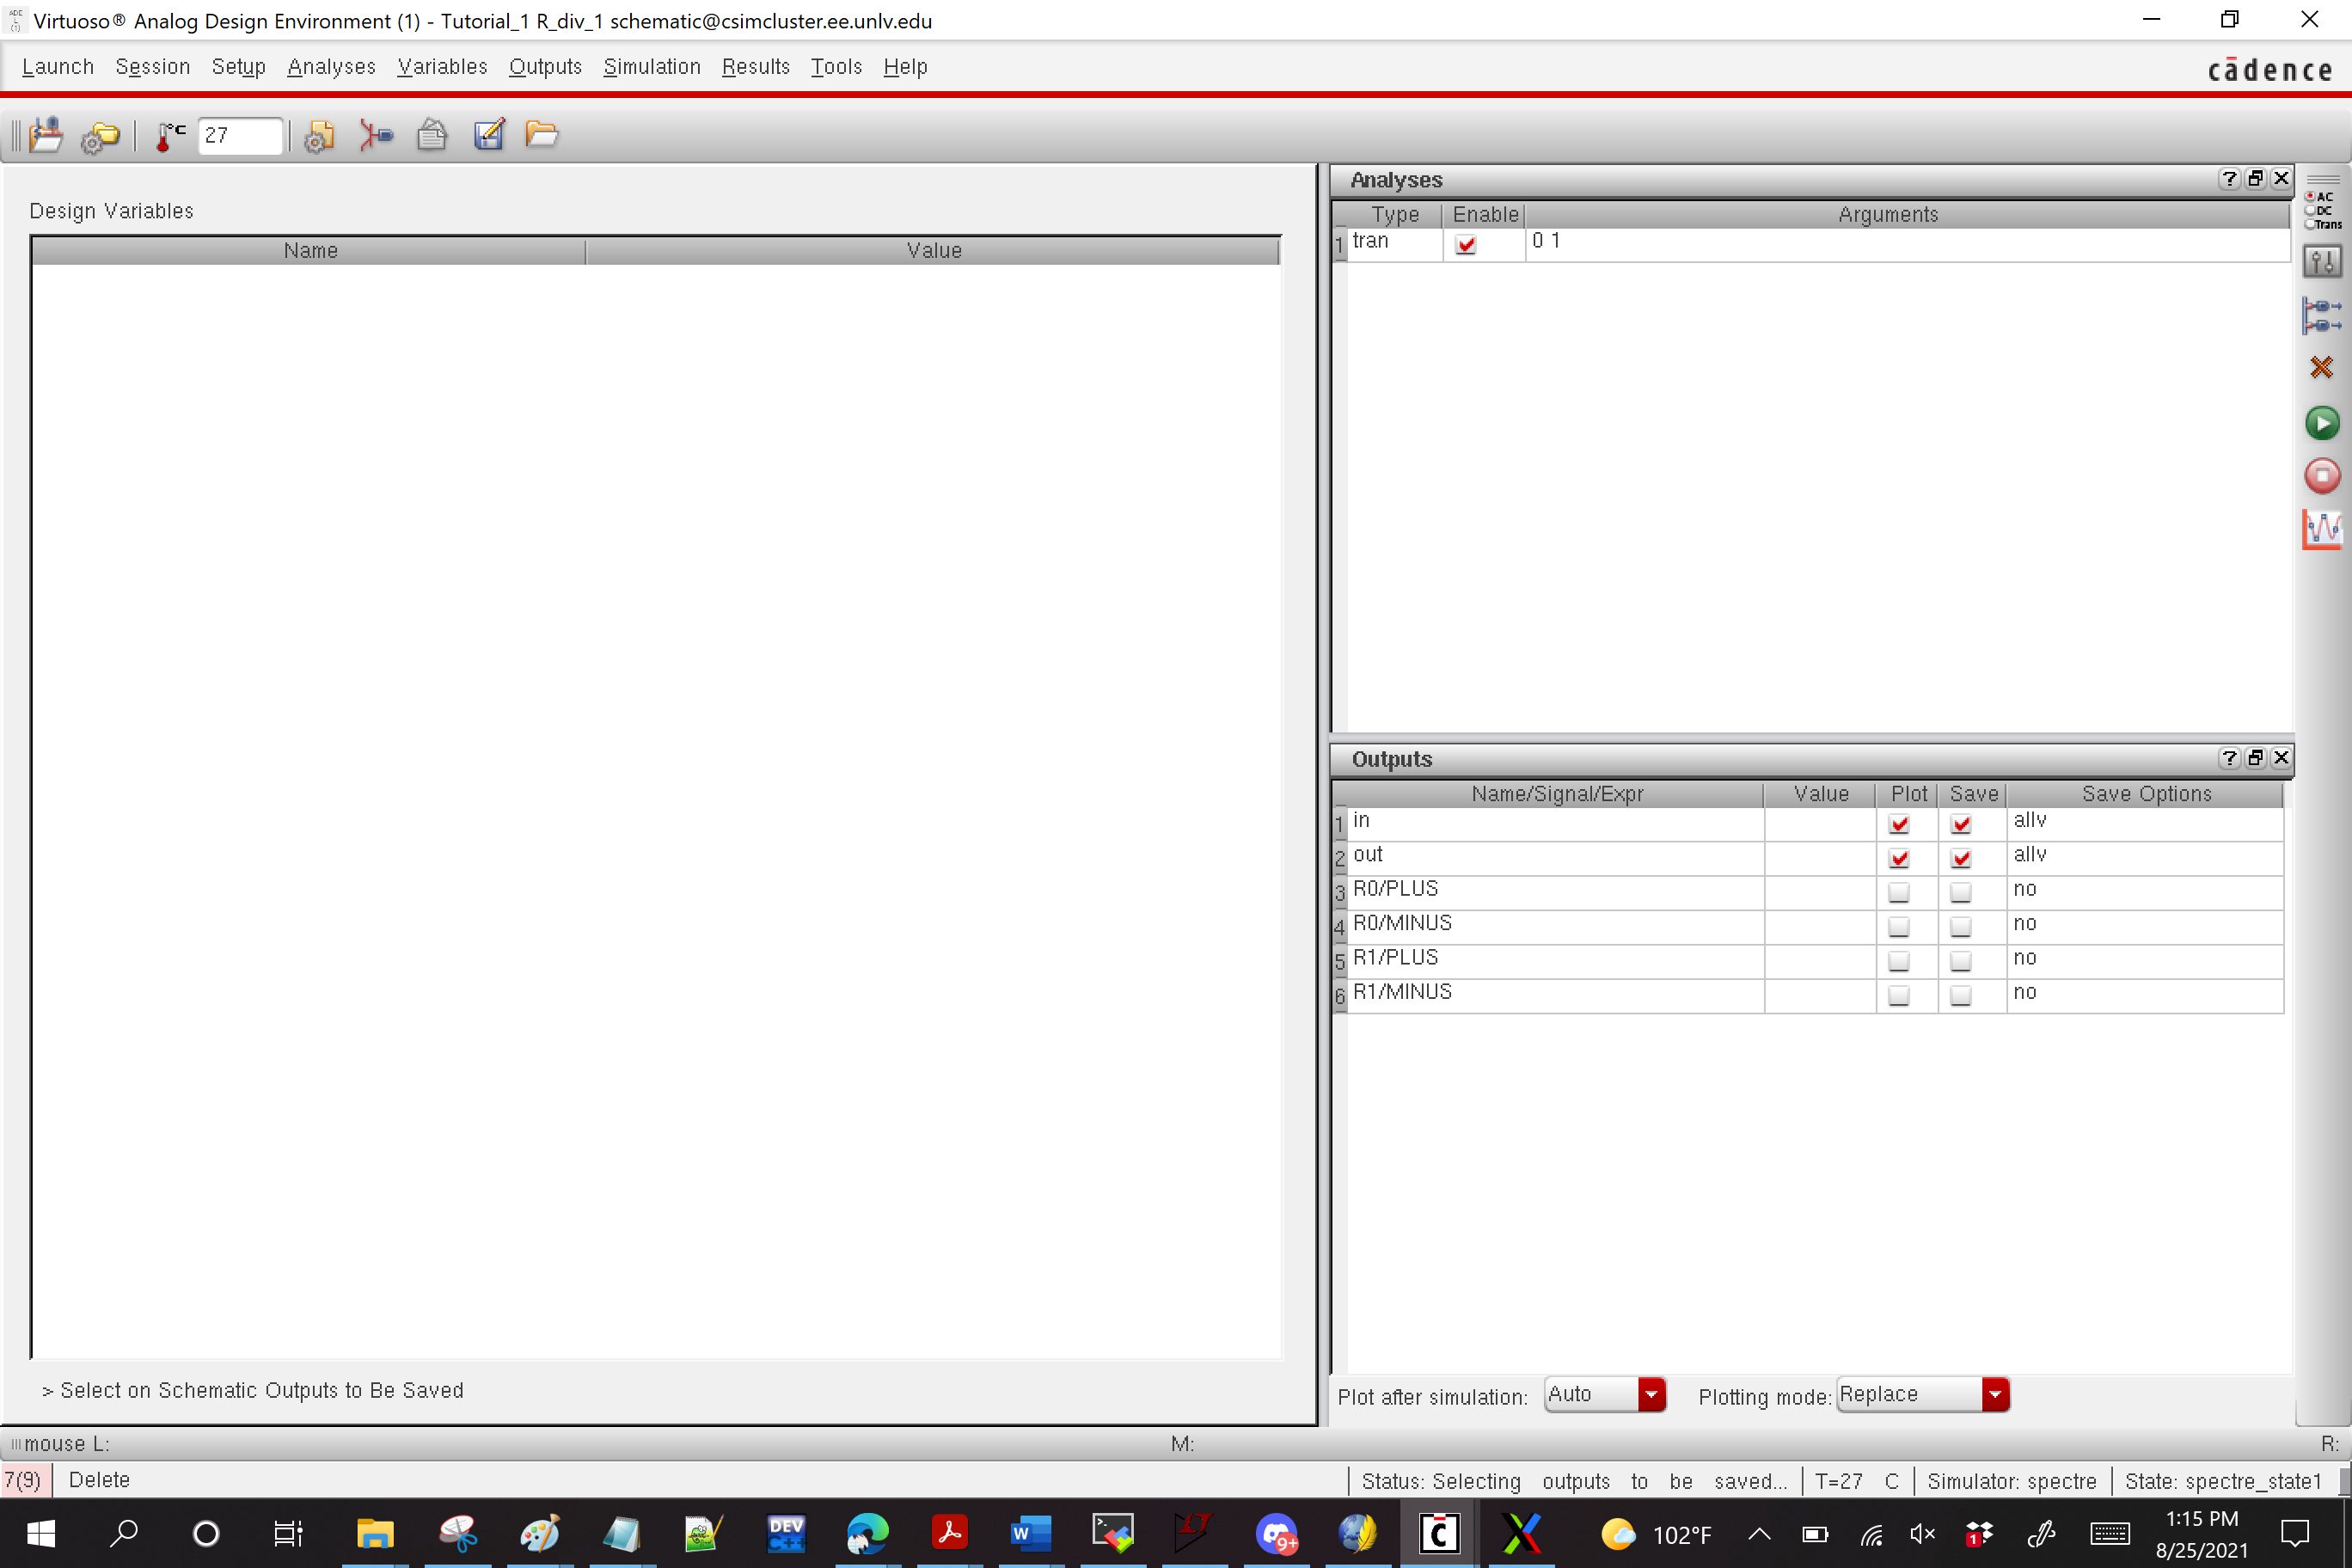Click the red Stop Simulation icon
The width and height of the screenshot is (2352, 1568).
point(2321,476)
